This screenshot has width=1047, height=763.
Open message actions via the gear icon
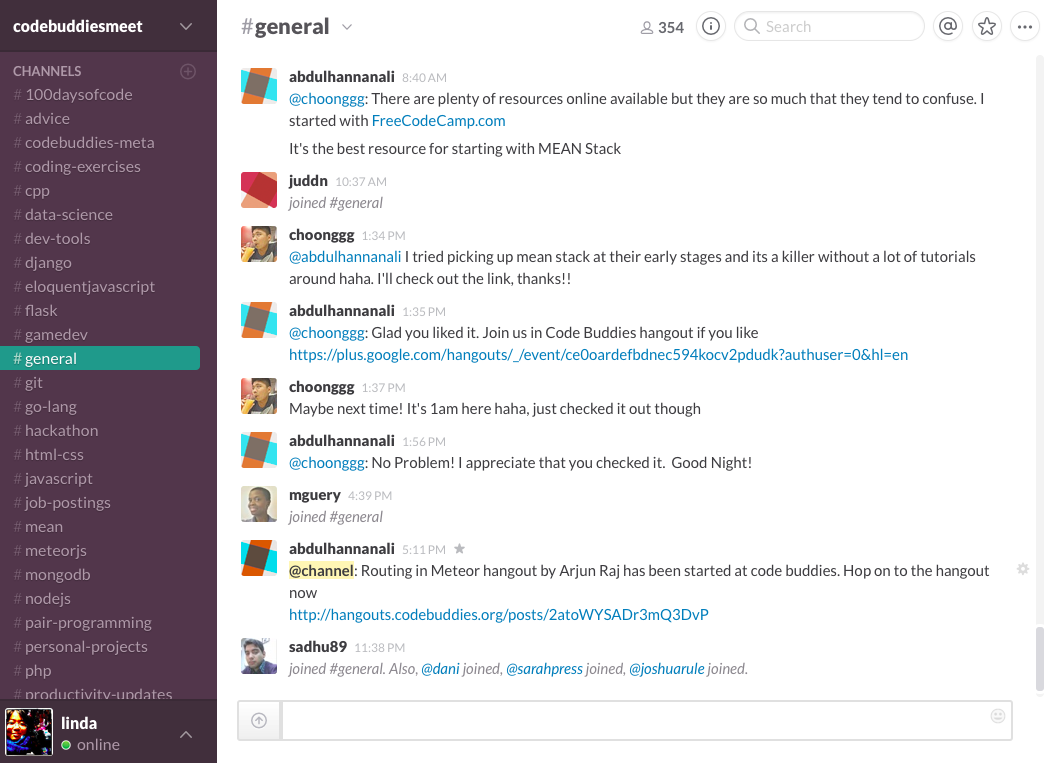[1022, 568]
